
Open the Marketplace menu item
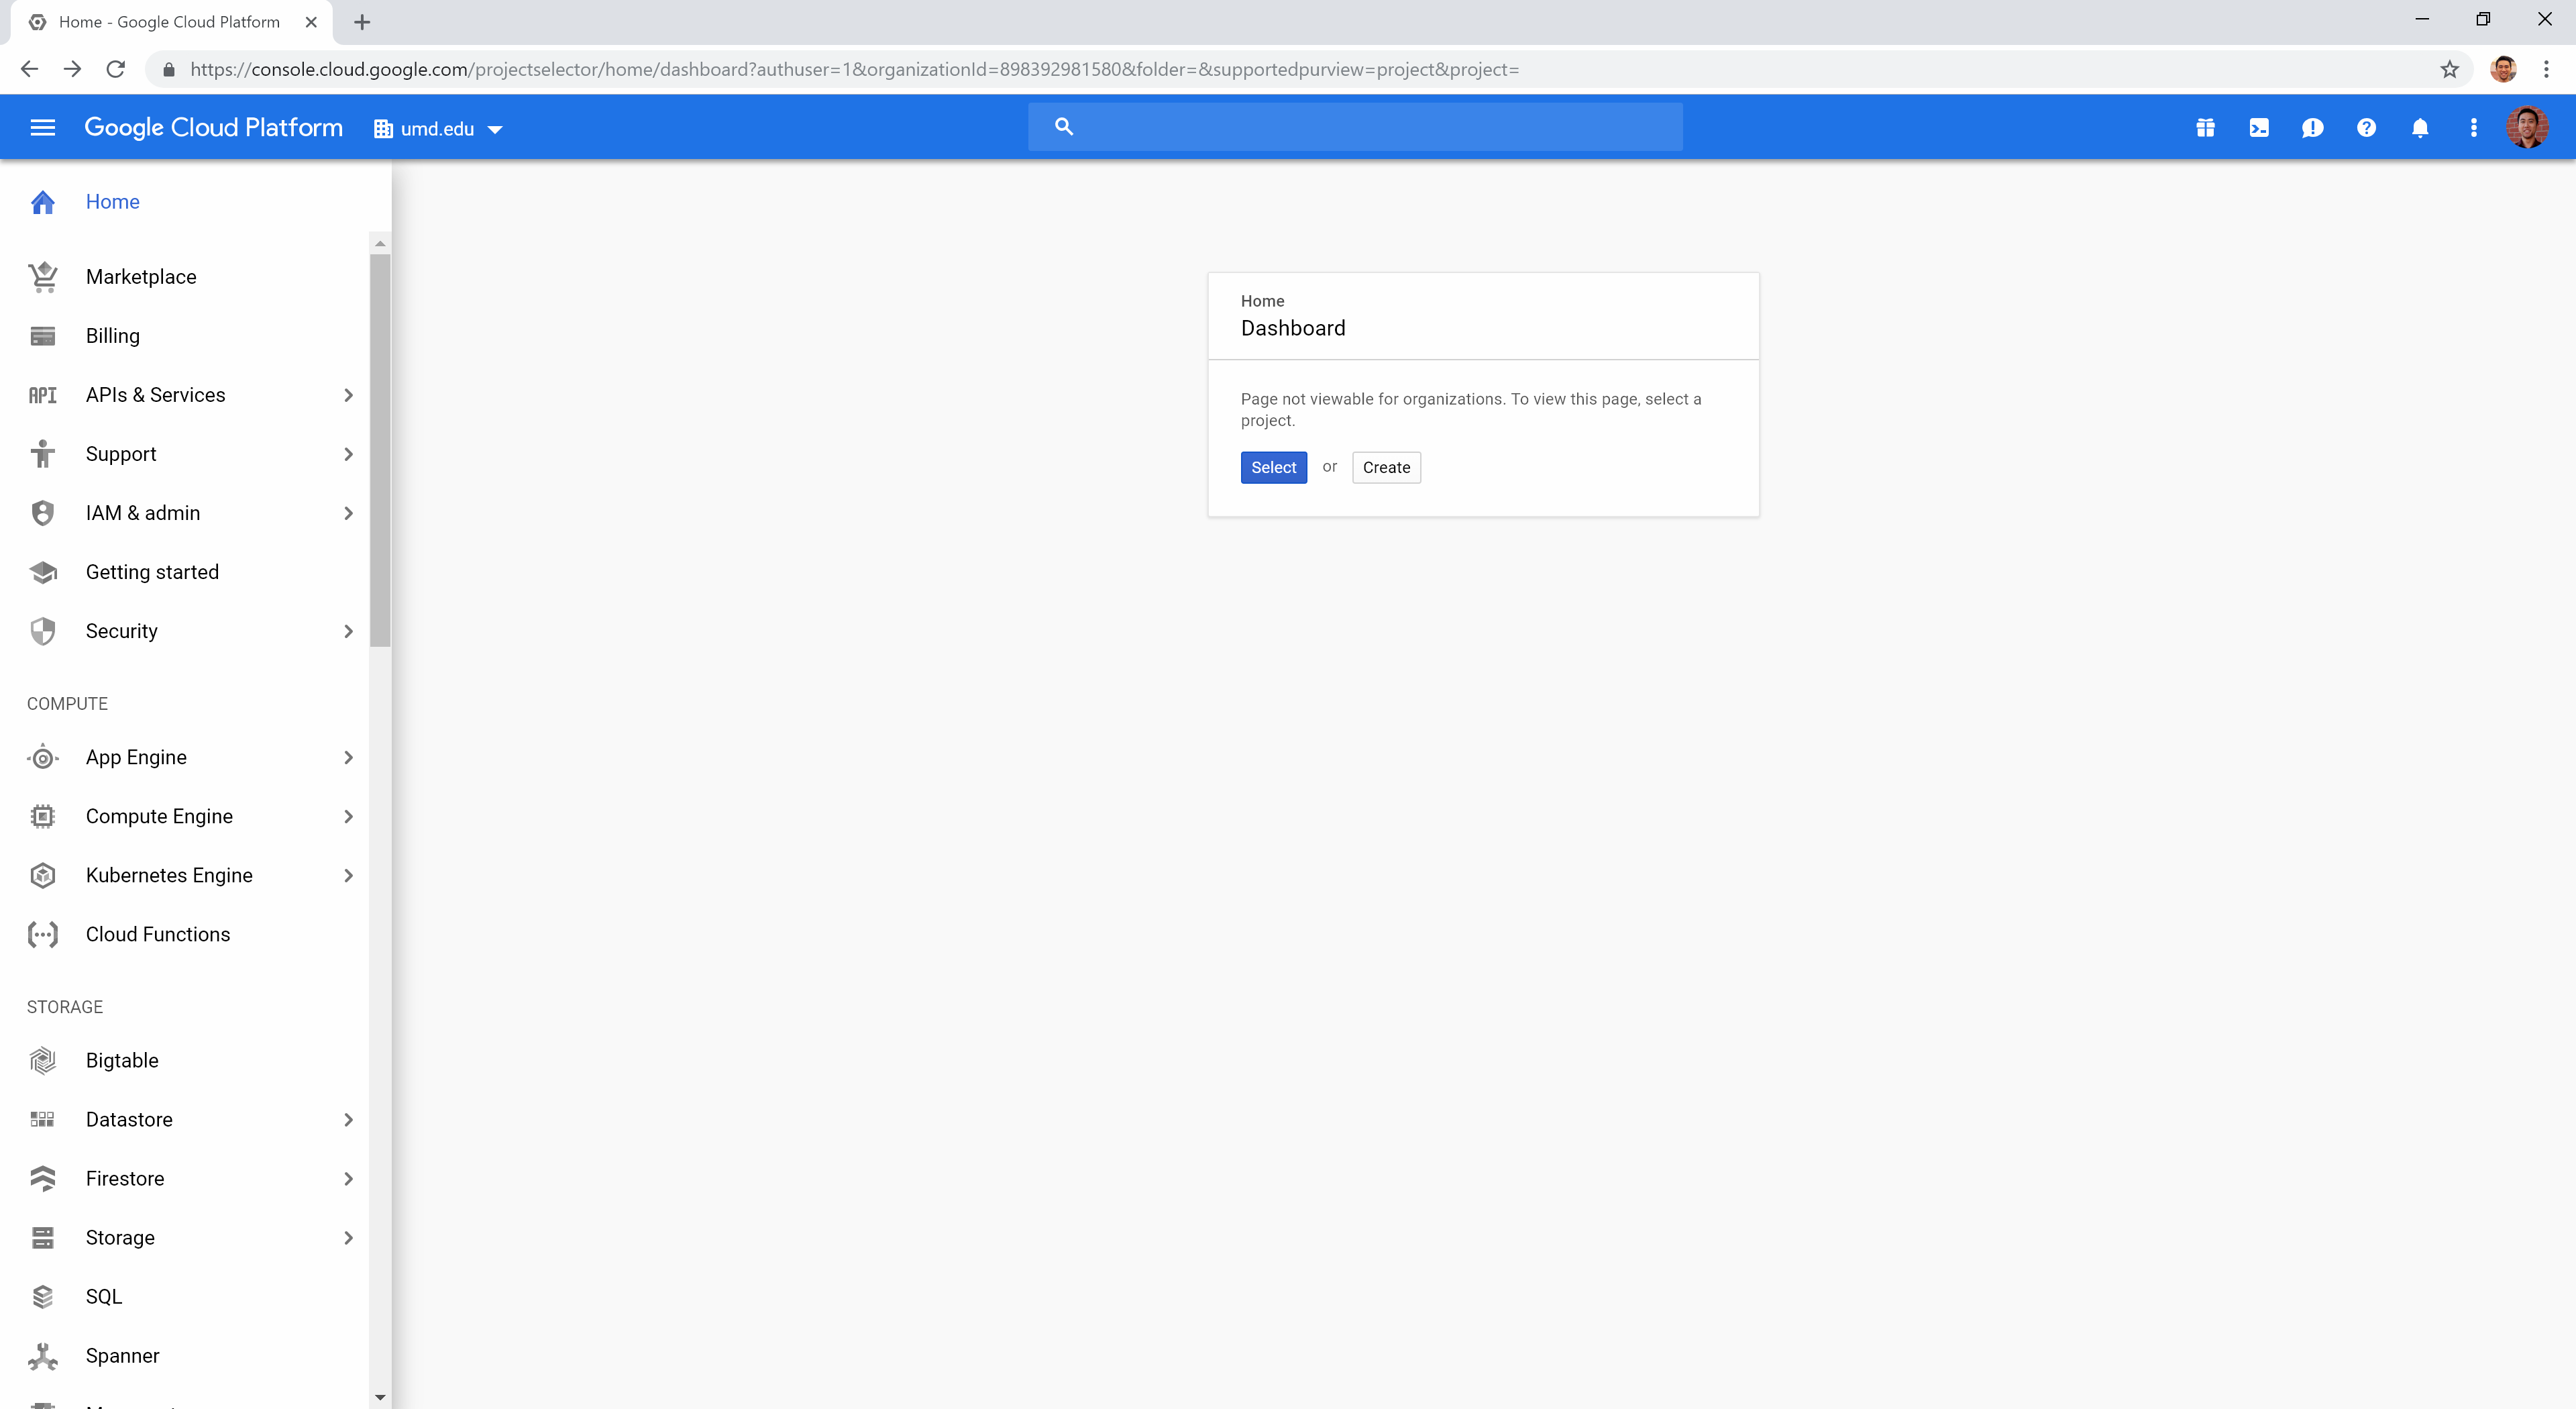pos(185,277)
